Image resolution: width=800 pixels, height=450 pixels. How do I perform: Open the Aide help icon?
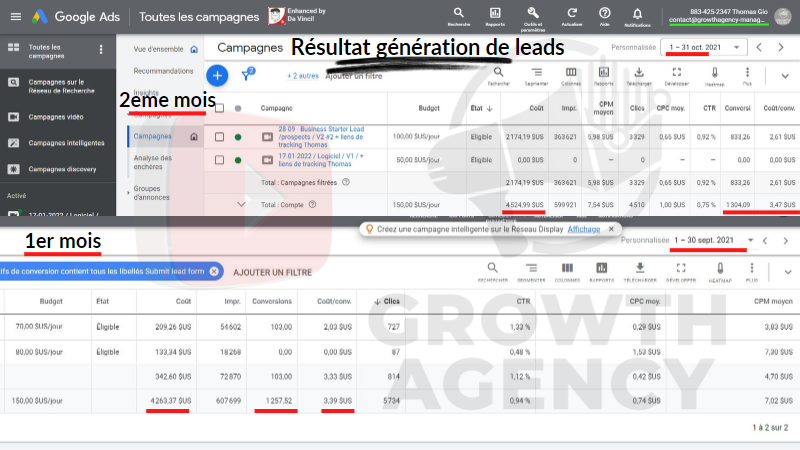click(x=605, y=14)
